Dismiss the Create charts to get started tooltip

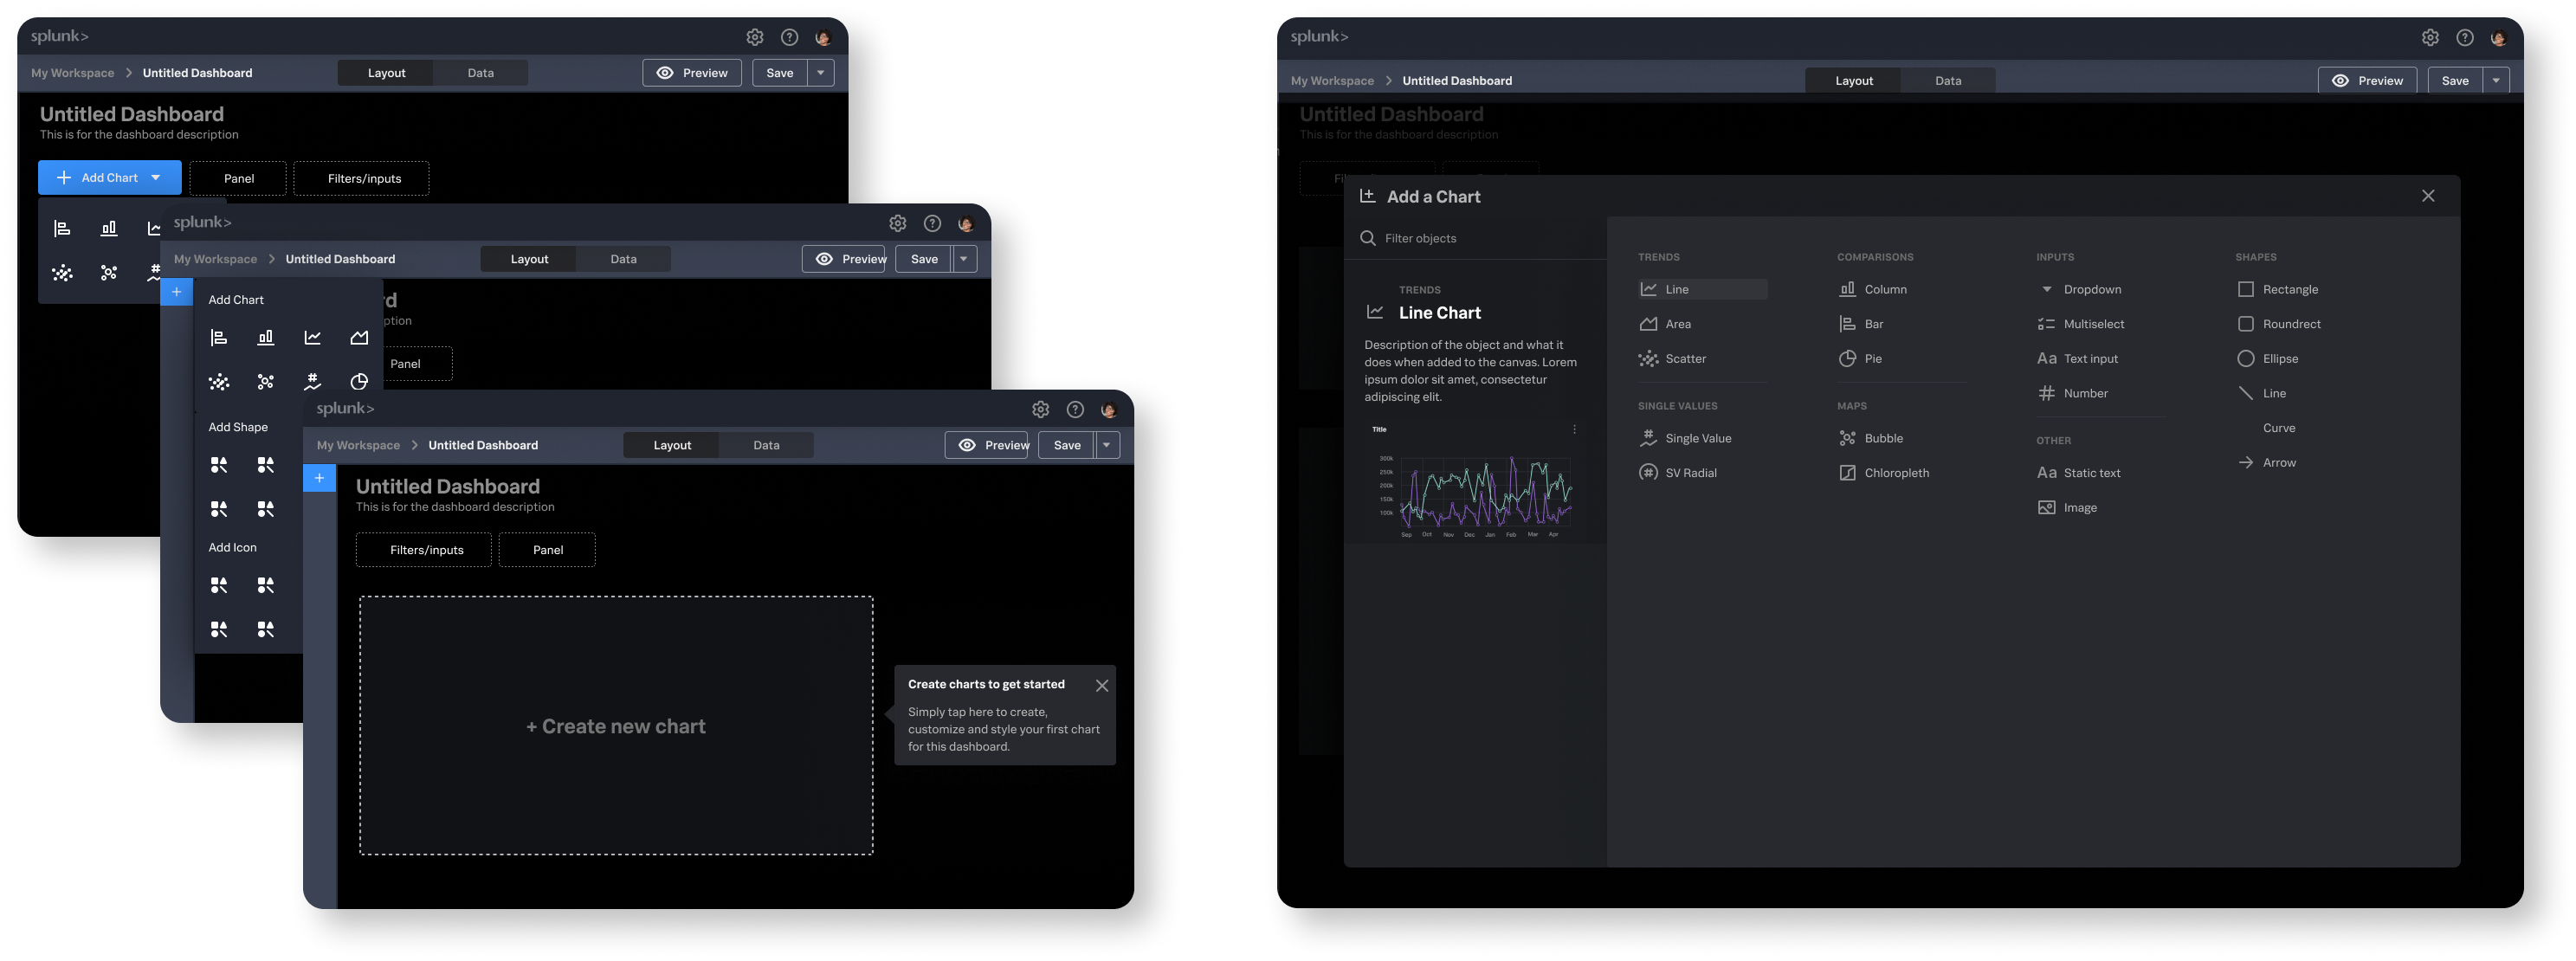click(1101, 686)
